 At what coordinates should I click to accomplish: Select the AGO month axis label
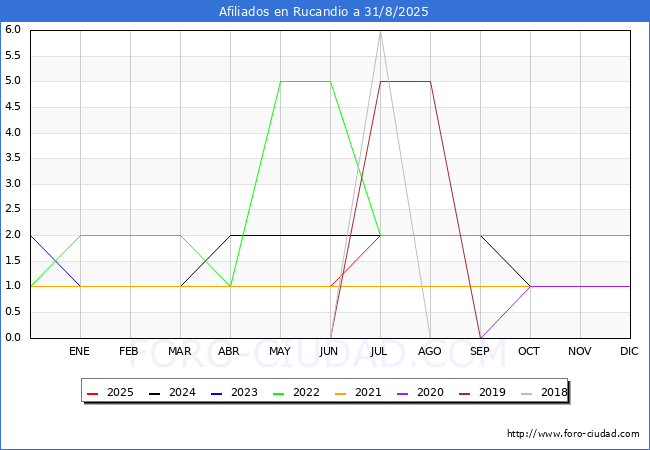(430, 352)
